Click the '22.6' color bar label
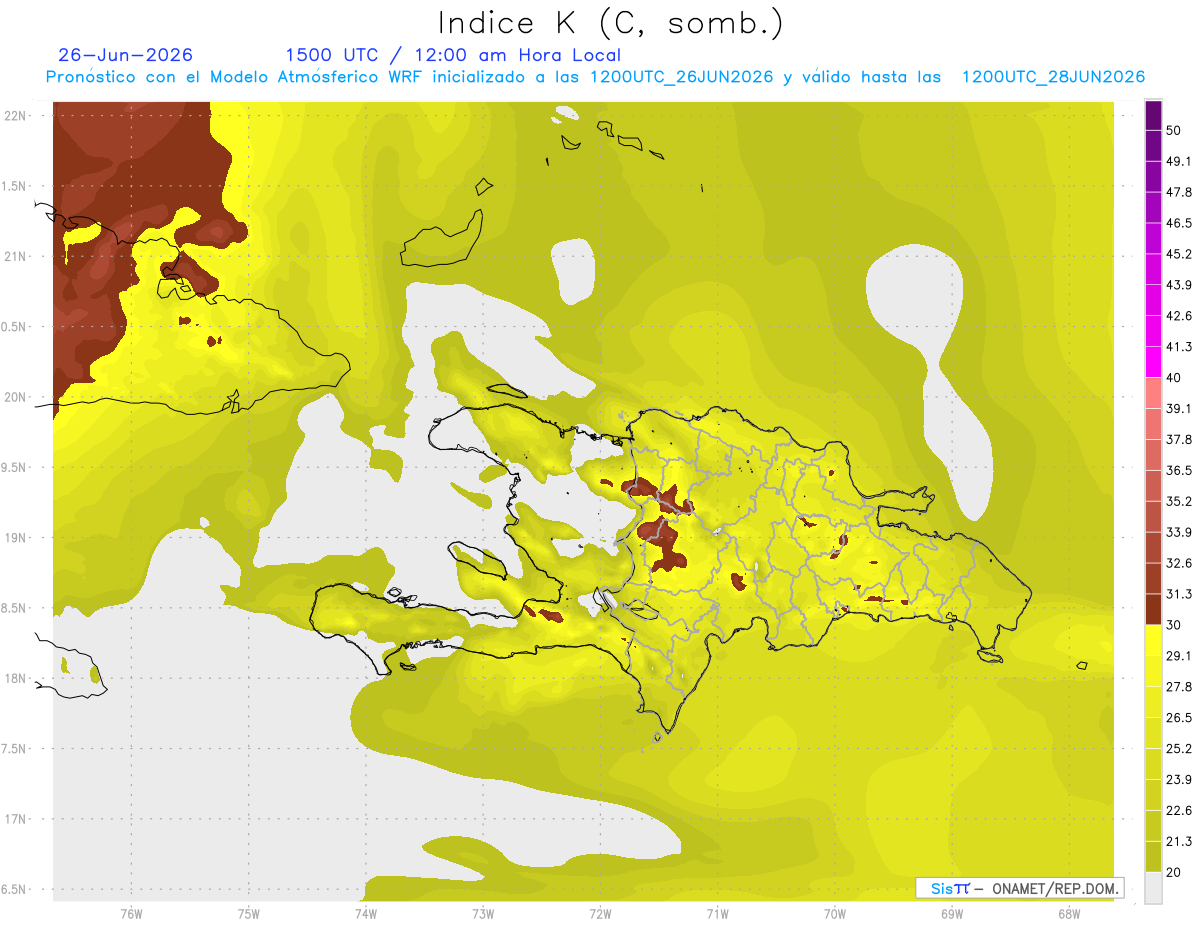Image resolution: width=1200 pixels, height=927 pixels. pos(1179,811)
